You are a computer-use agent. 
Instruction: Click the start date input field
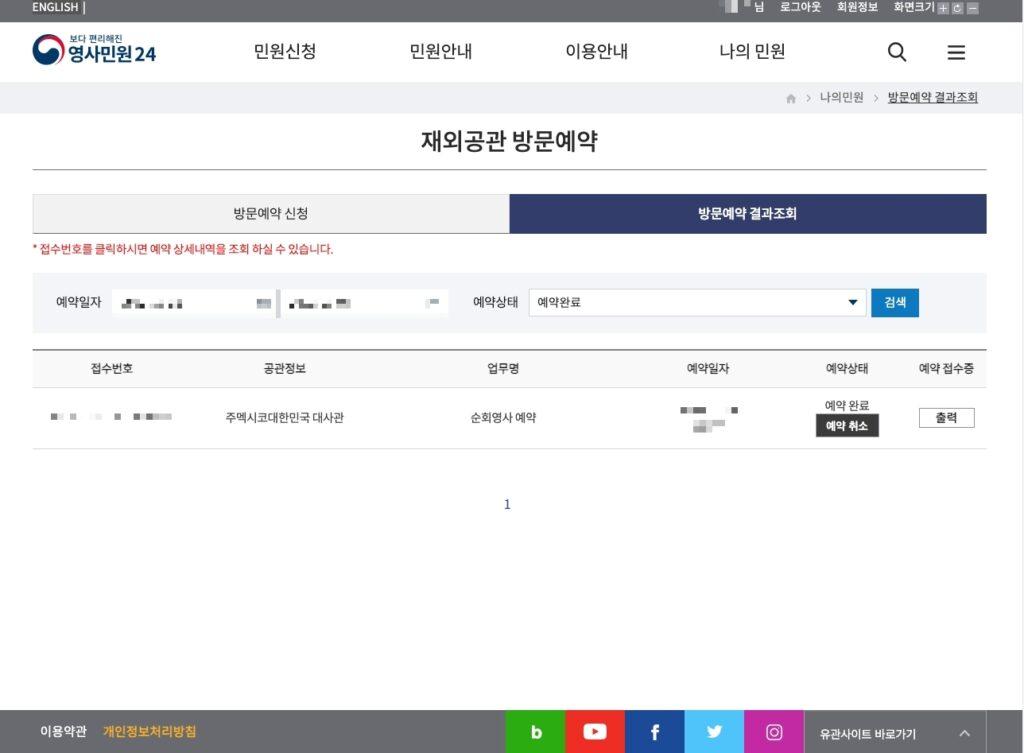(x=194, y=303)
